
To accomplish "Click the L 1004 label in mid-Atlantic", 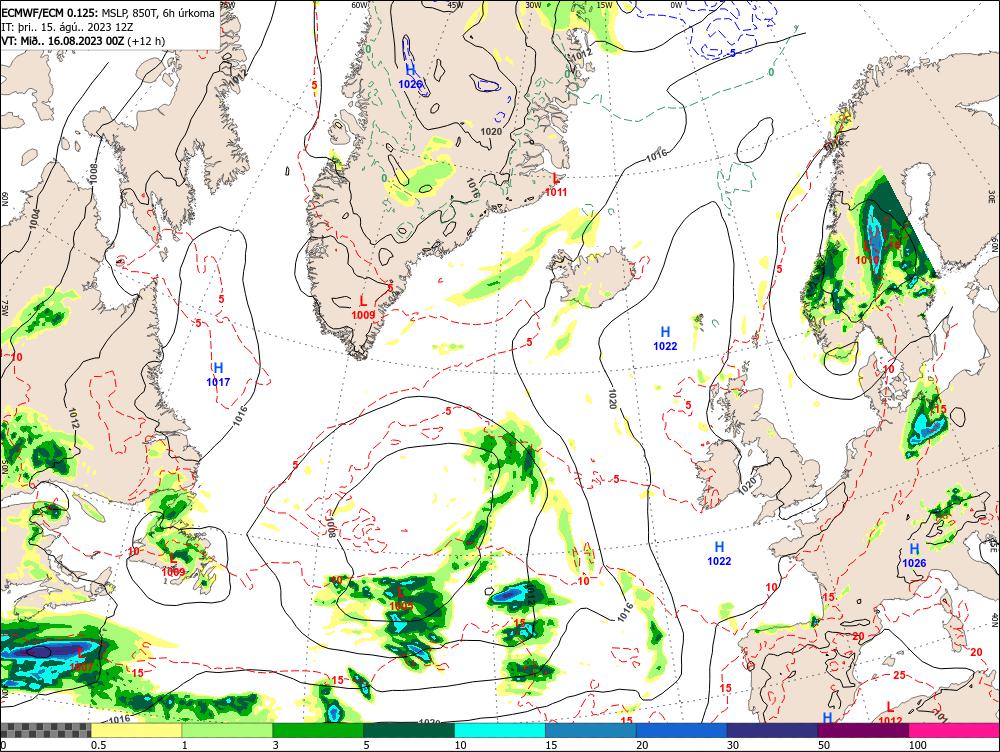I will pyautogui.click(x=401, y=598).
